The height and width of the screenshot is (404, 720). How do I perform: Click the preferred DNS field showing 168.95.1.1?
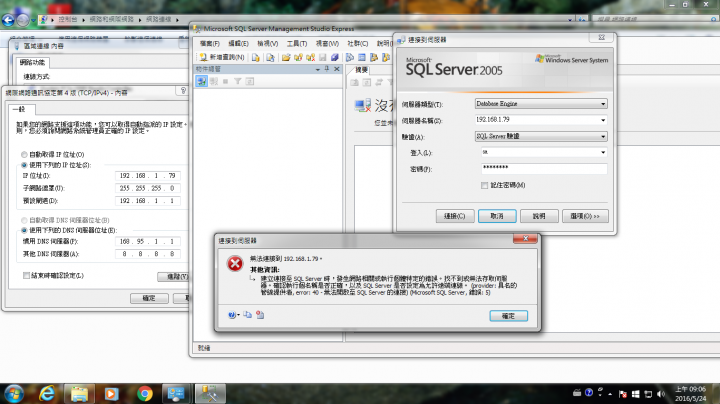pos(148,241)
